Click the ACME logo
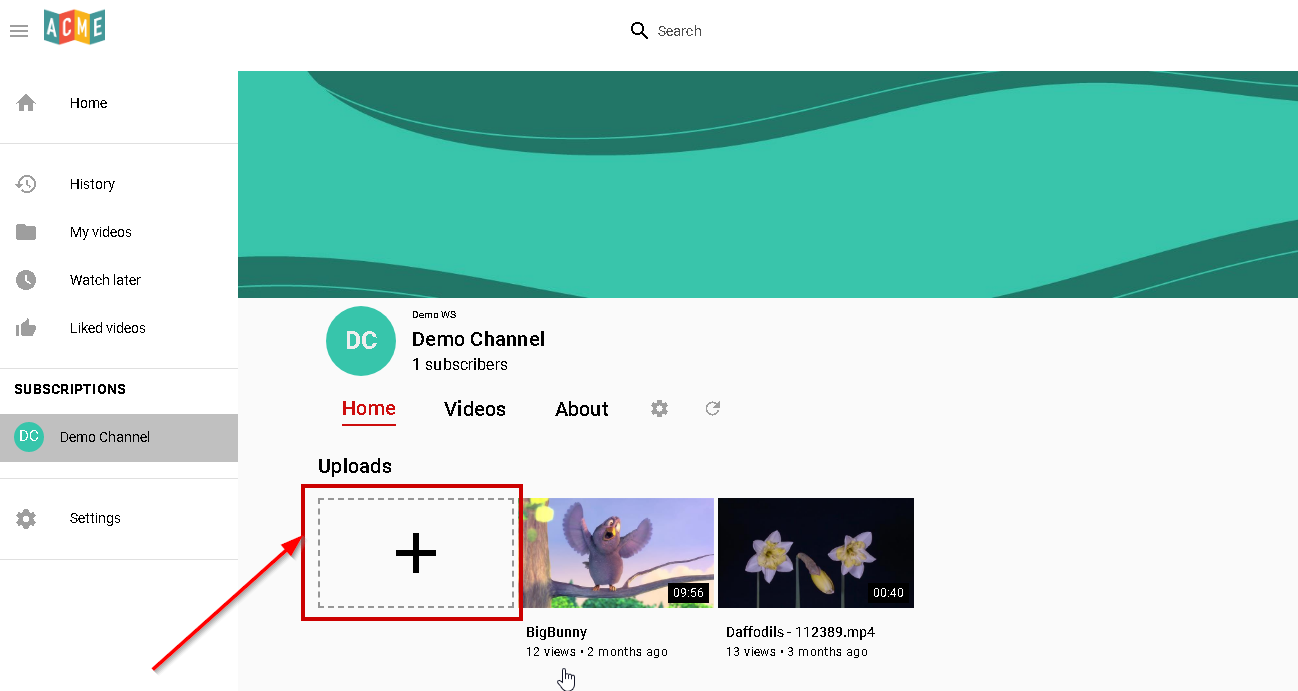Viewport: 1298px width, 691px height. tap(75, 28)
